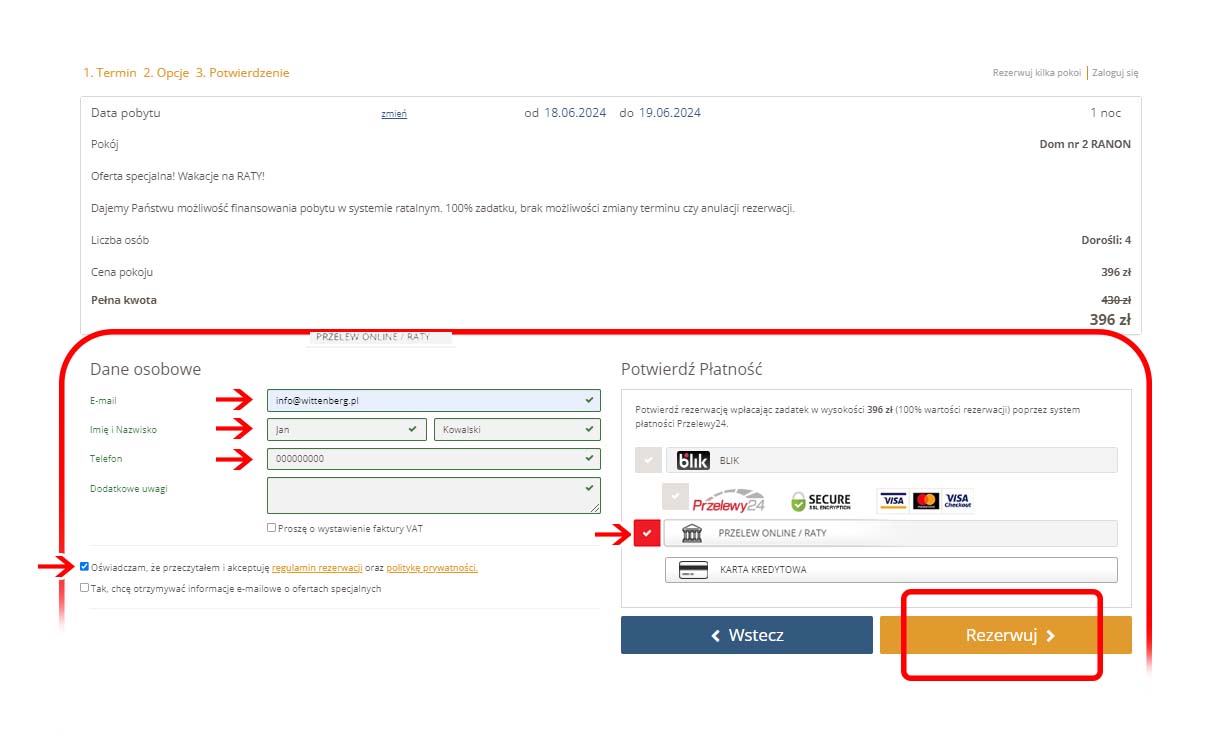The height and width of the screenshot is (736, 1208).
Task: Tick the 'Proszę o wystawienie faktury VAT' checkbox
Action: click(x=272, y=528)
